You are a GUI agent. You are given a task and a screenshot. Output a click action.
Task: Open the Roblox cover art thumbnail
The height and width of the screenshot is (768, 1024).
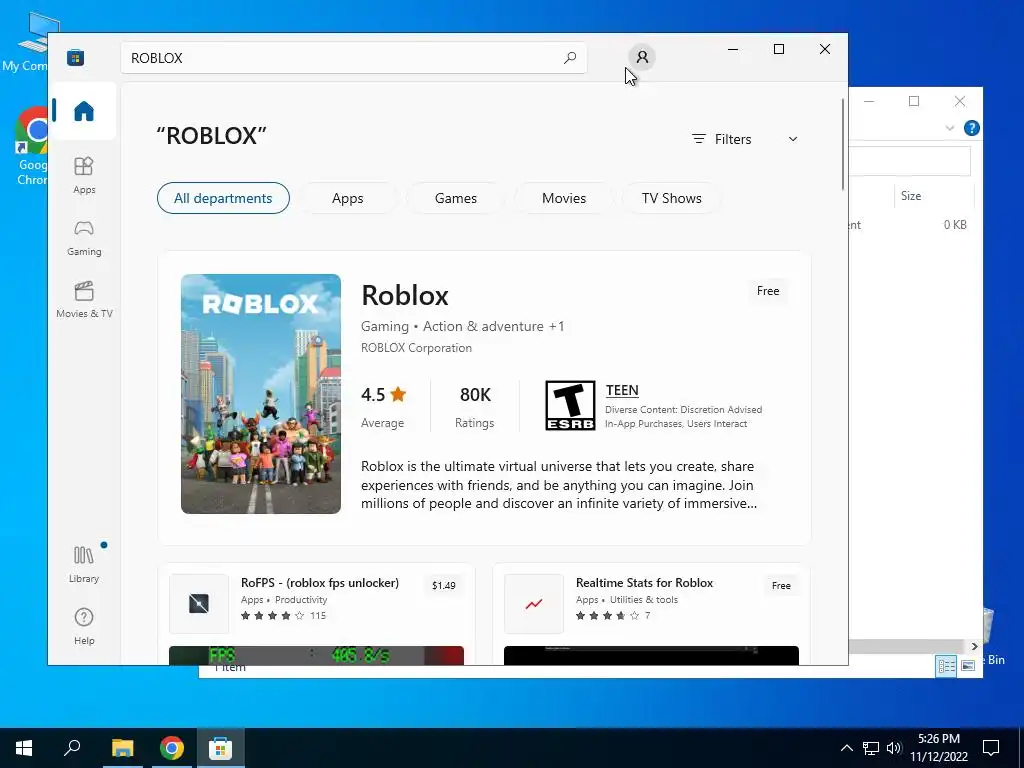pyautogui.click(x=261, y=394)
